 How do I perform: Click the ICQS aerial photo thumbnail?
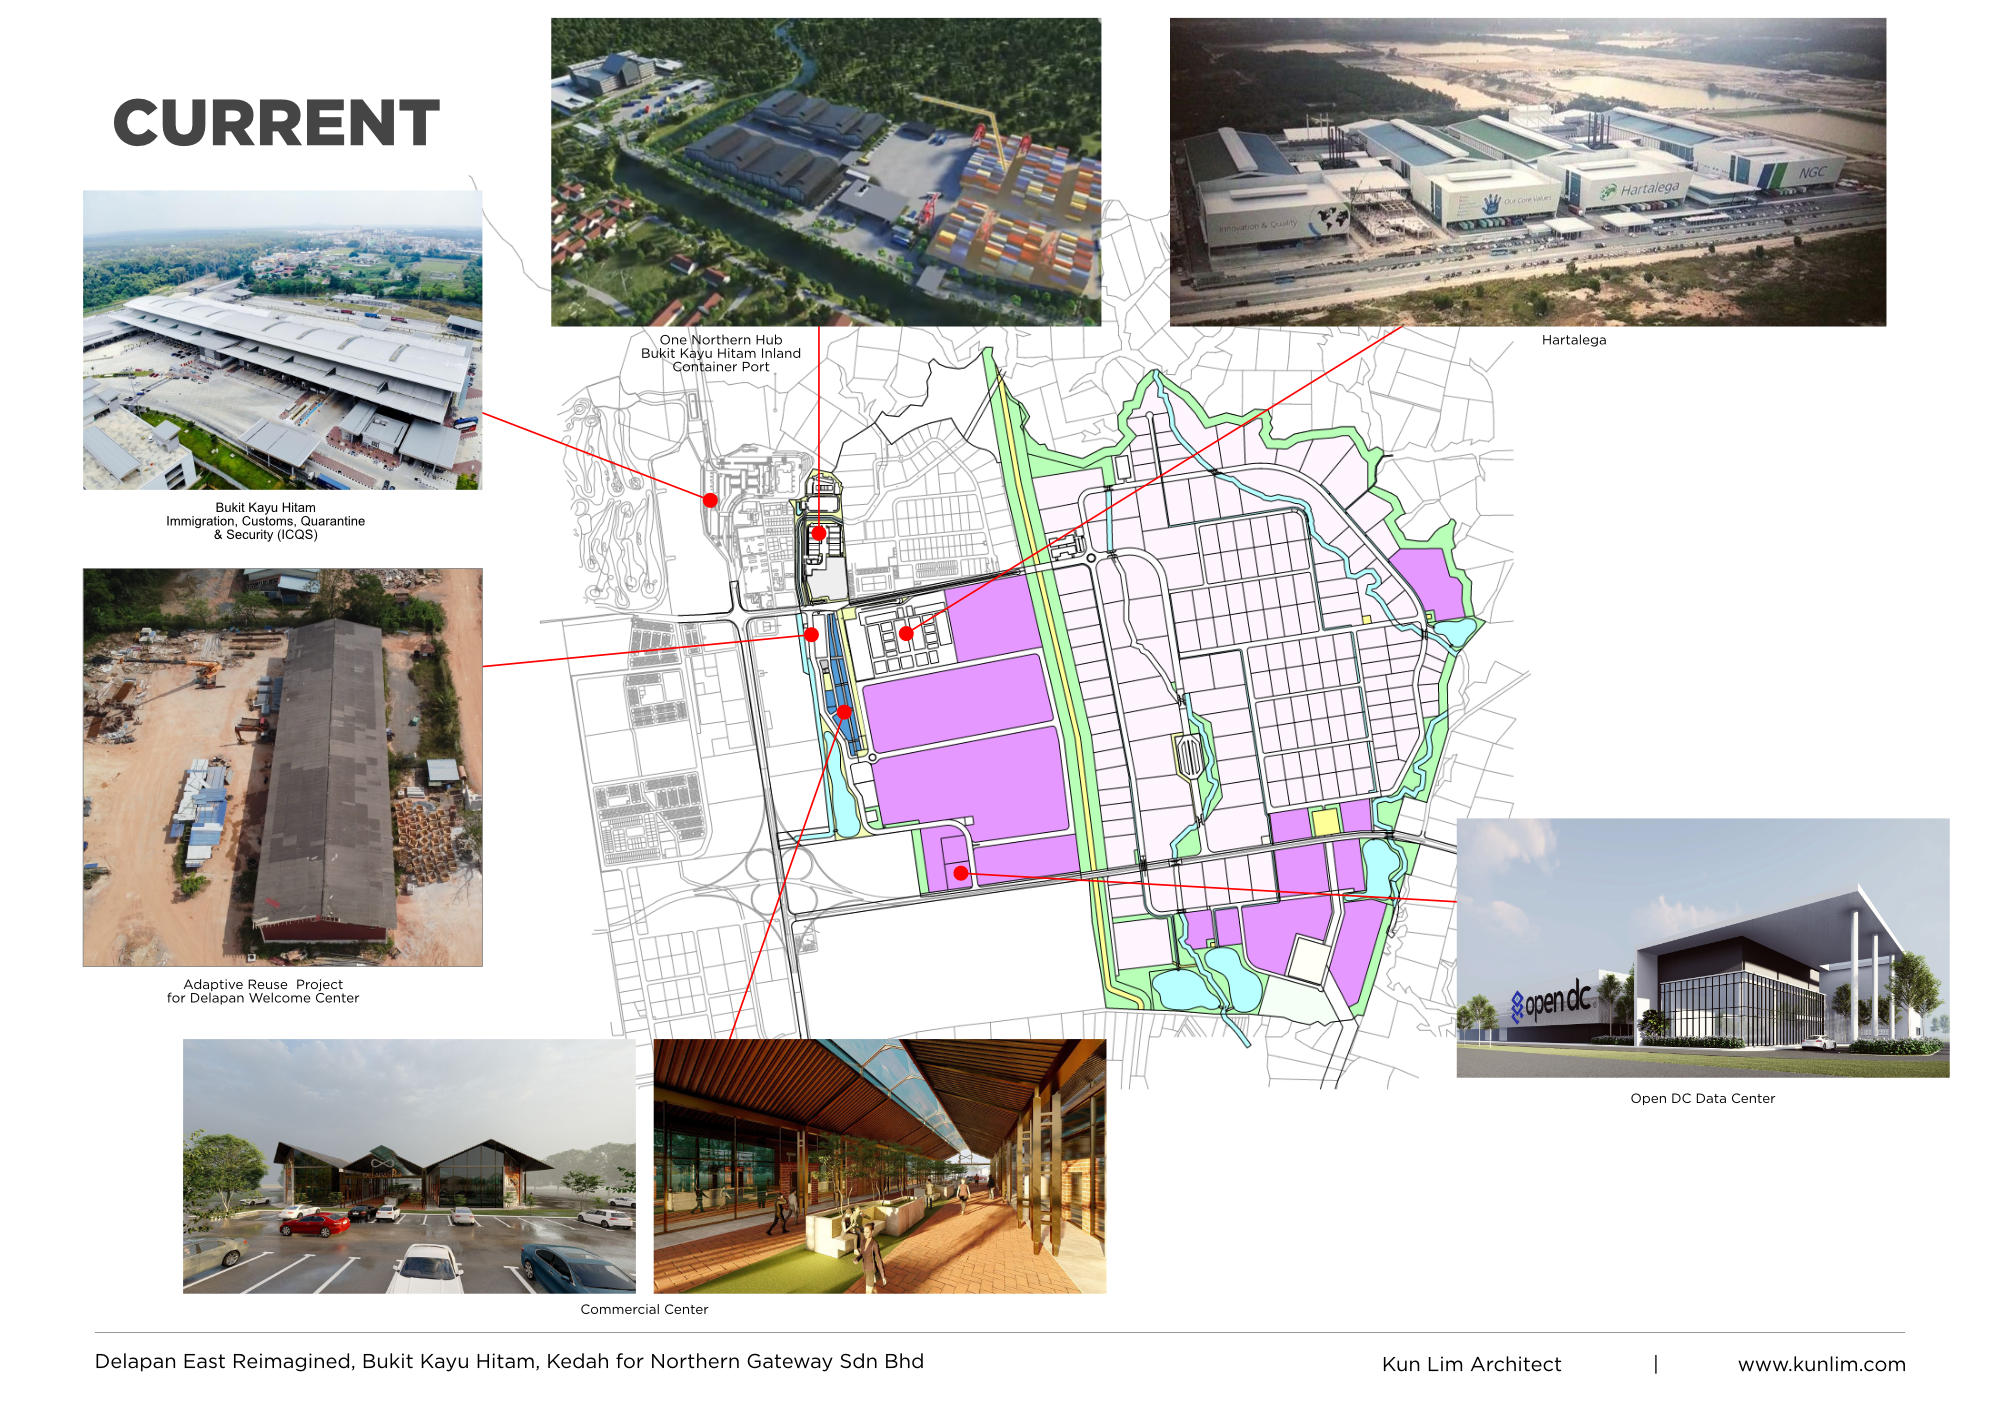pyautogui.click(x=282, y=340)
